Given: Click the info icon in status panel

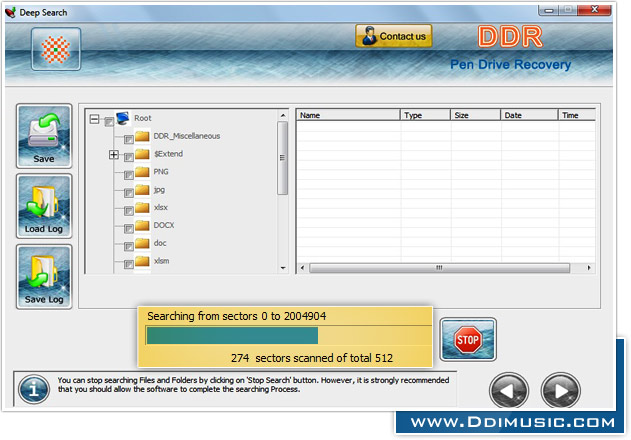Looking at the screenshot, I should 34,390.
